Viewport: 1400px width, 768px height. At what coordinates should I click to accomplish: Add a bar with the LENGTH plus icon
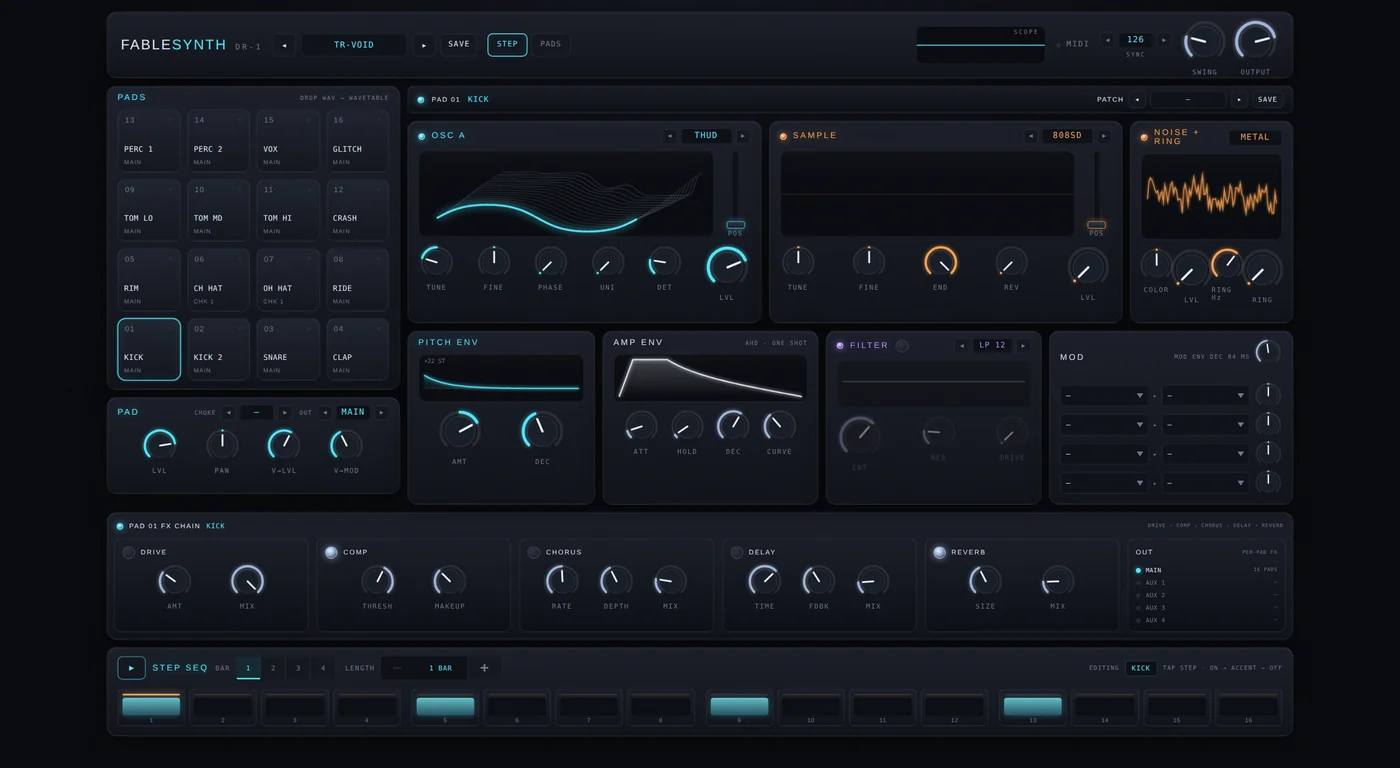pyautogui.click(x=484, y=668)
